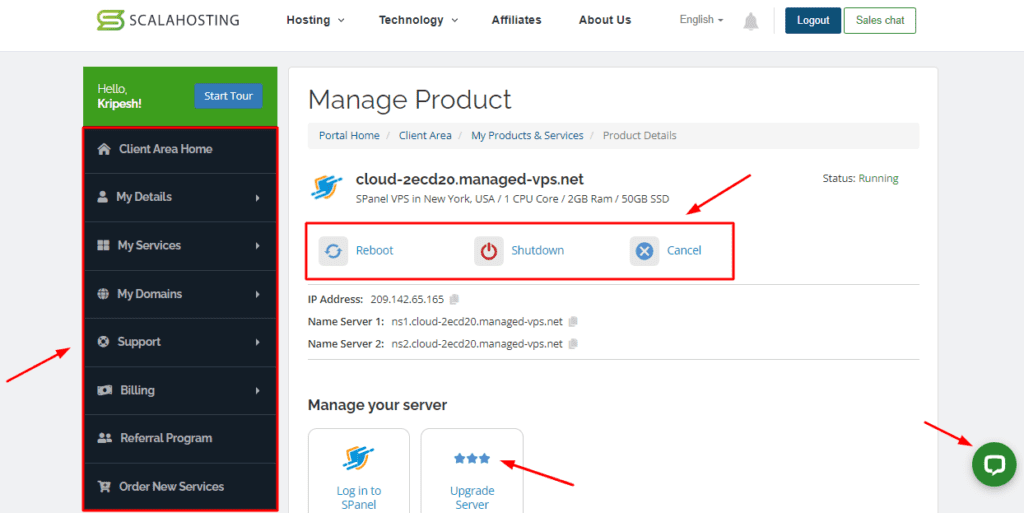Copy Name Server 2 to clipboard
This screenshot has height=513, width=1024.
(x=573, y=344)
